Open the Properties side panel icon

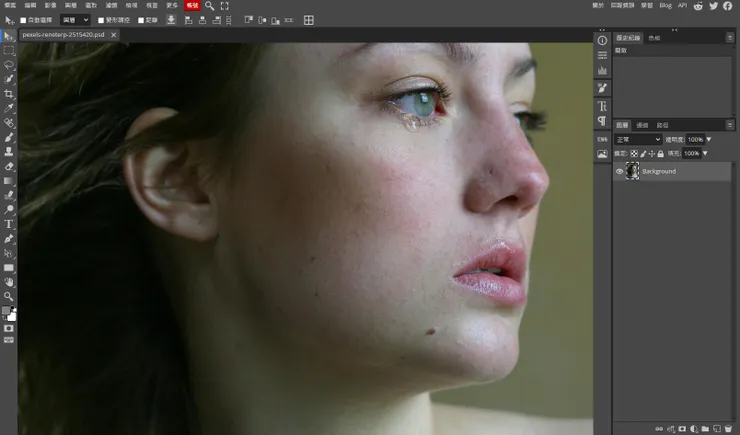click(602, 56)
